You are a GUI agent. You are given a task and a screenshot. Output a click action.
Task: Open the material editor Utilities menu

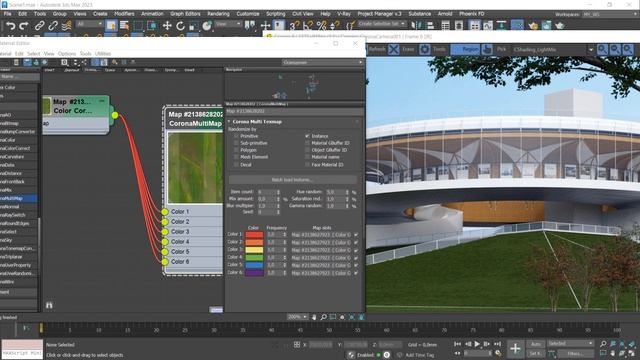coord(103,53)
